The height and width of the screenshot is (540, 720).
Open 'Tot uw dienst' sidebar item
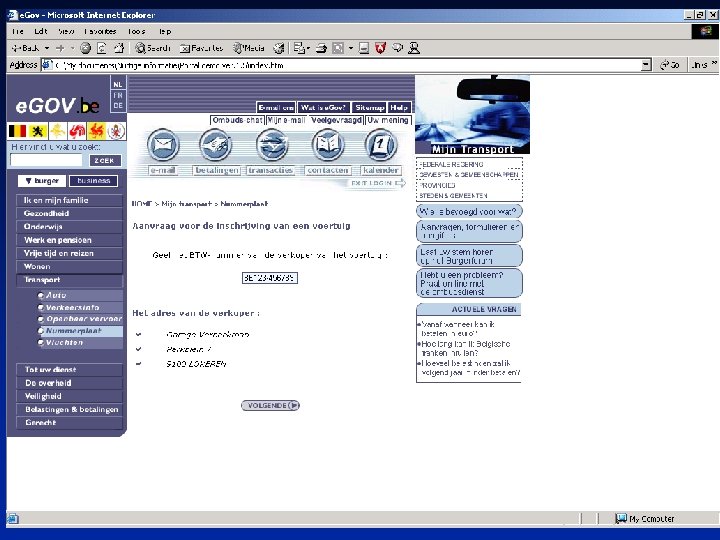click(69, 370)
